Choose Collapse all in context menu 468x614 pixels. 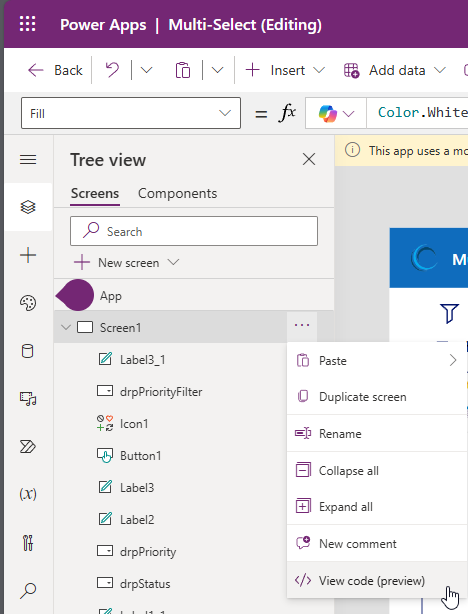pyautogui.click(x=377, y=470)
